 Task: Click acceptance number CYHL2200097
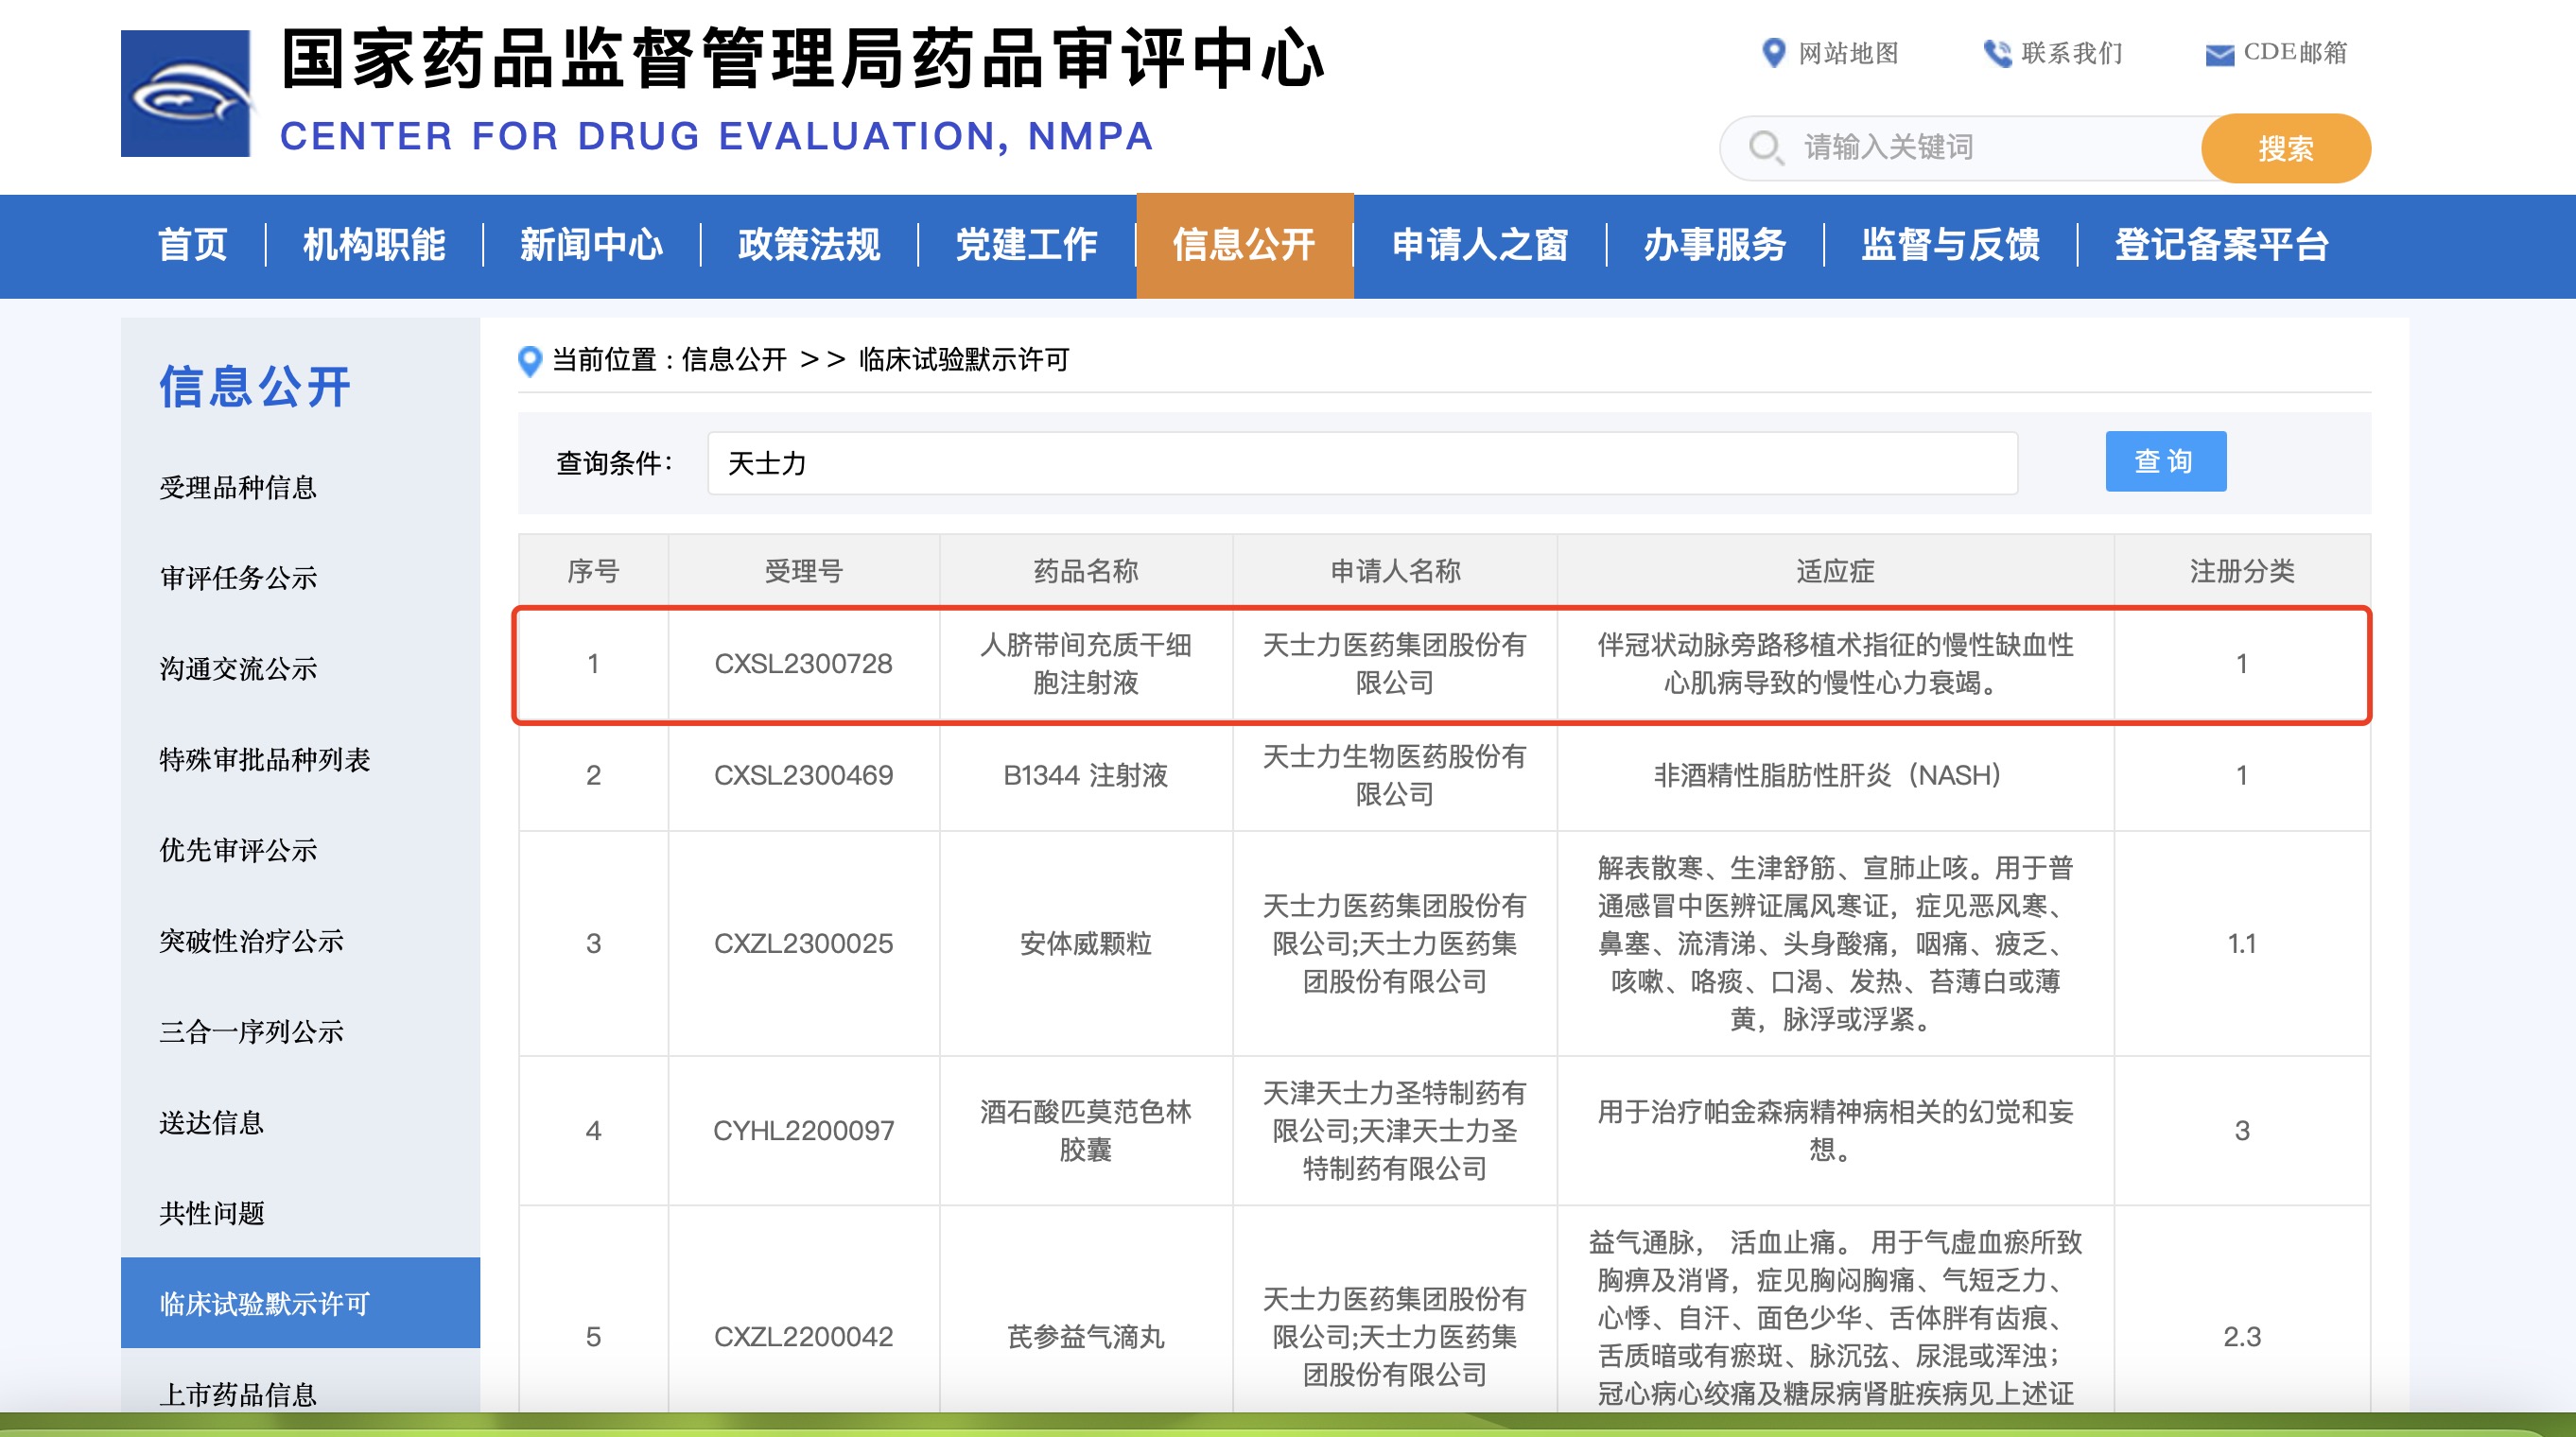click(803, 1131)
